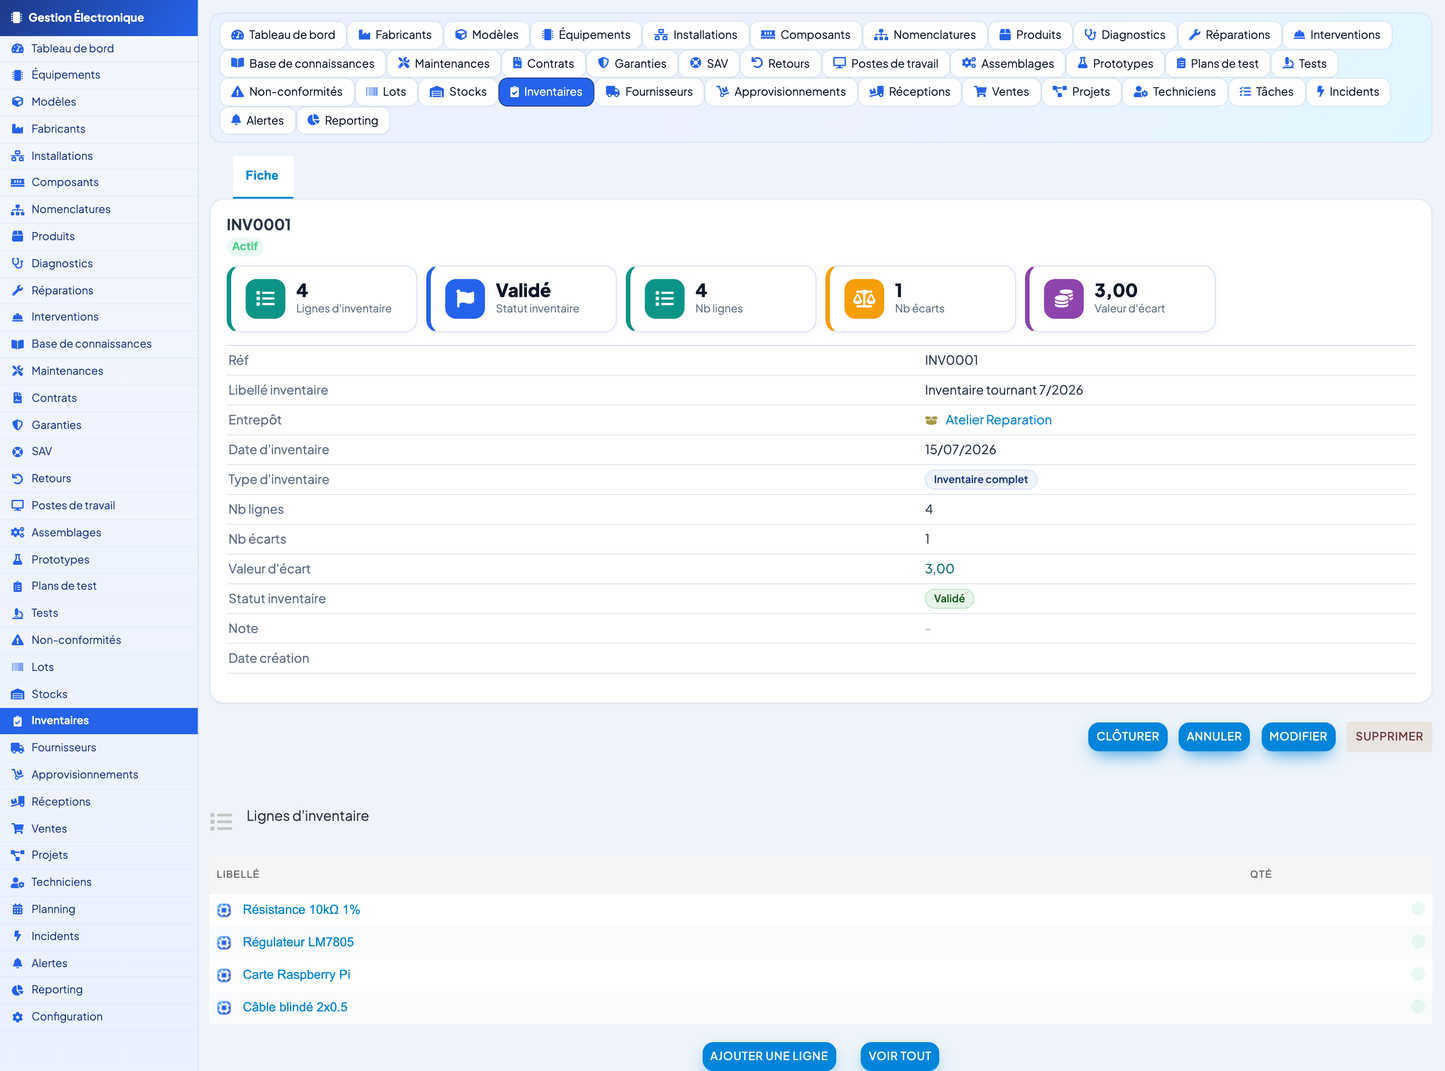1445x1071 pixels.
Task: Select Approvisionnements in the top menu
Action: coord(781,92)
